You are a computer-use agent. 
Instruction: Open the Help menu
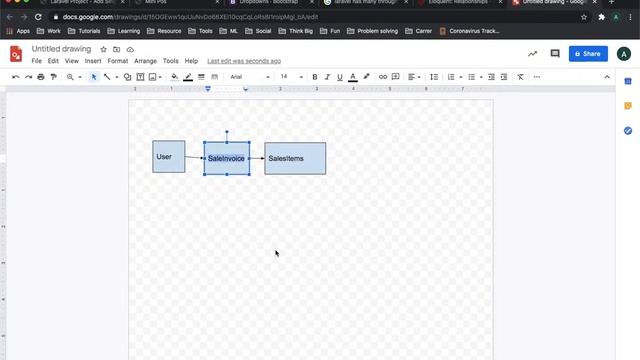191,61
